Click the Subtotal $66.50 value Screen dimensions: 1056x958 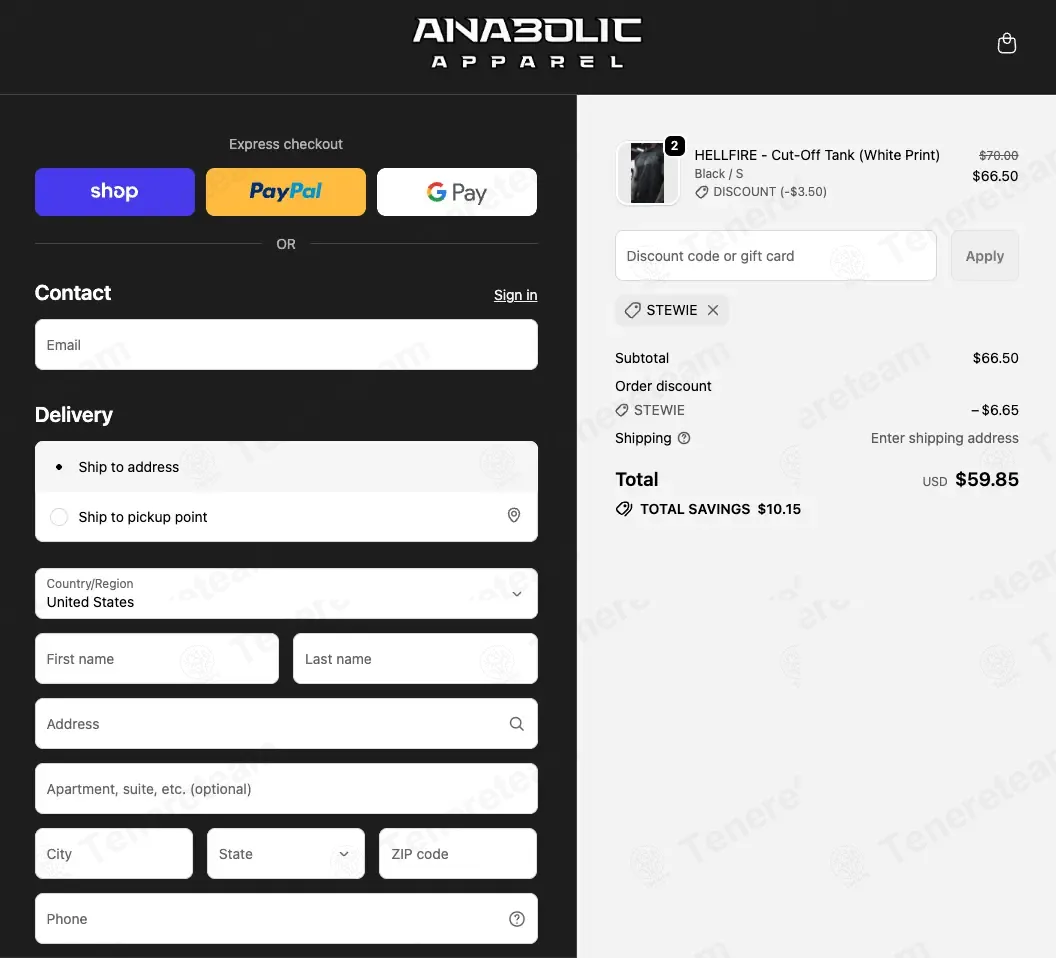pos(995,358)
